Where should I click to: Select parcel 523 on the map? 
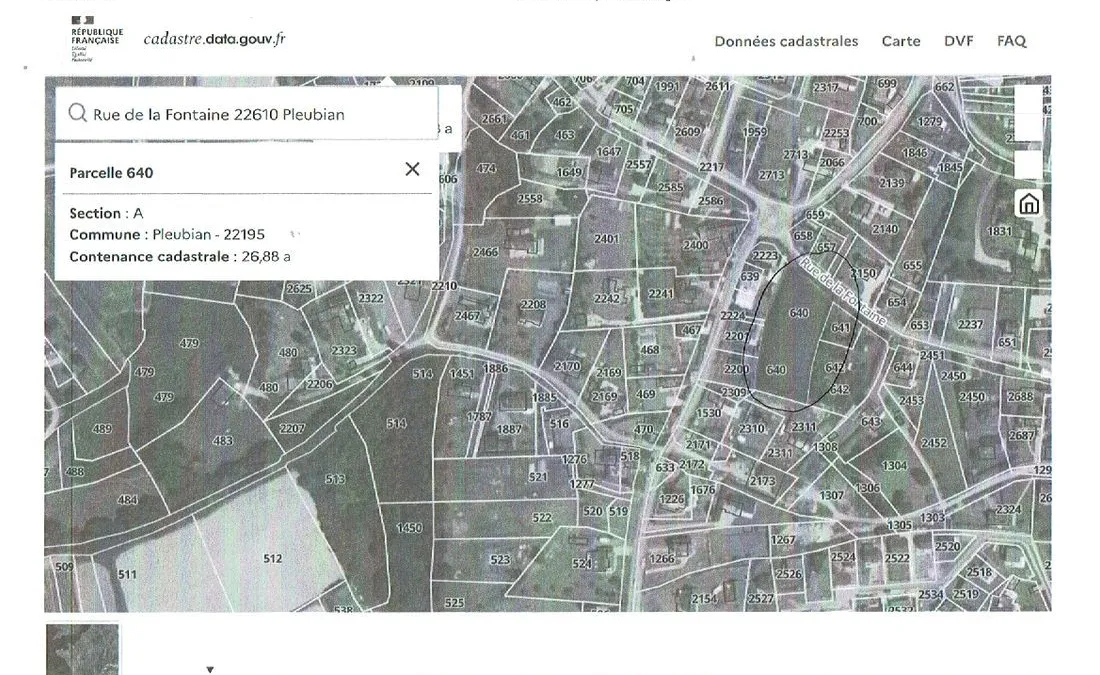[x=499, y=559]
